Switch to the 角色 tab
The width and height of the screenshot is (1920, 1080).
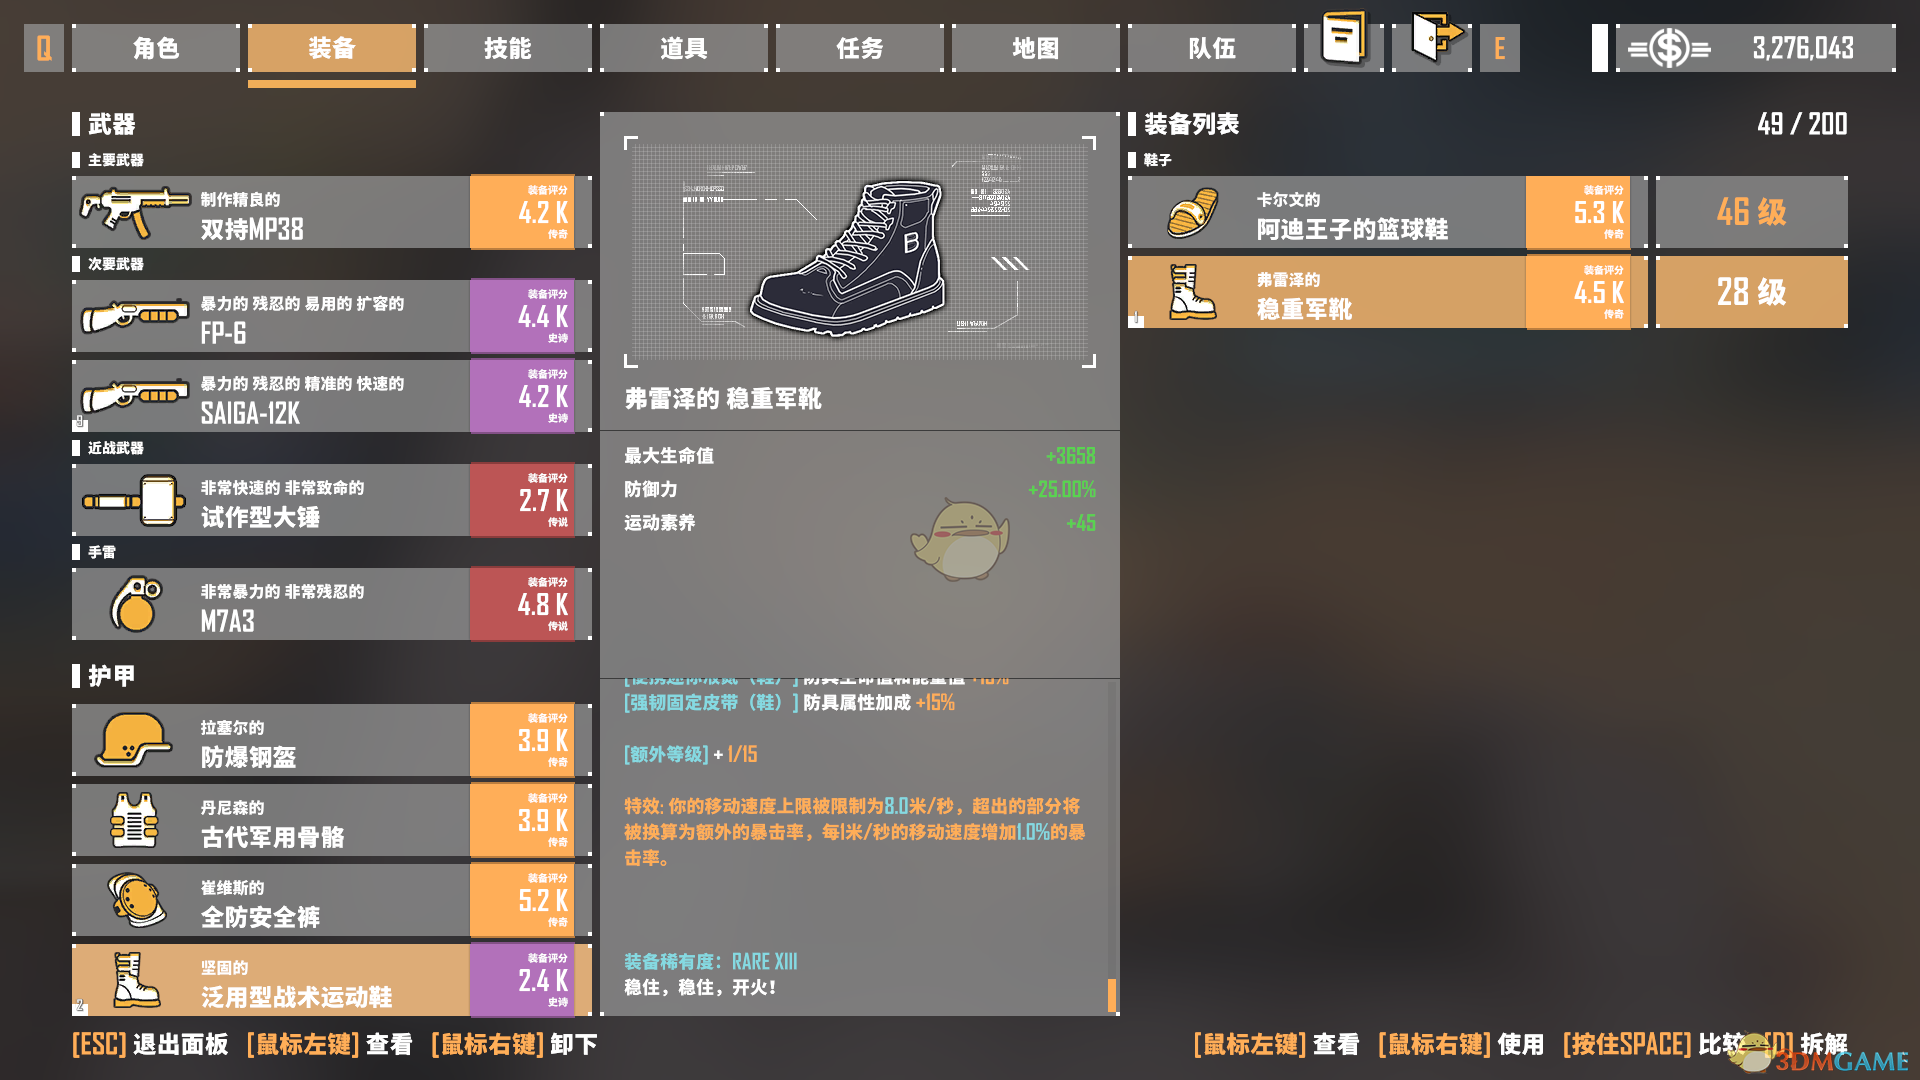[x=156, y=48]
